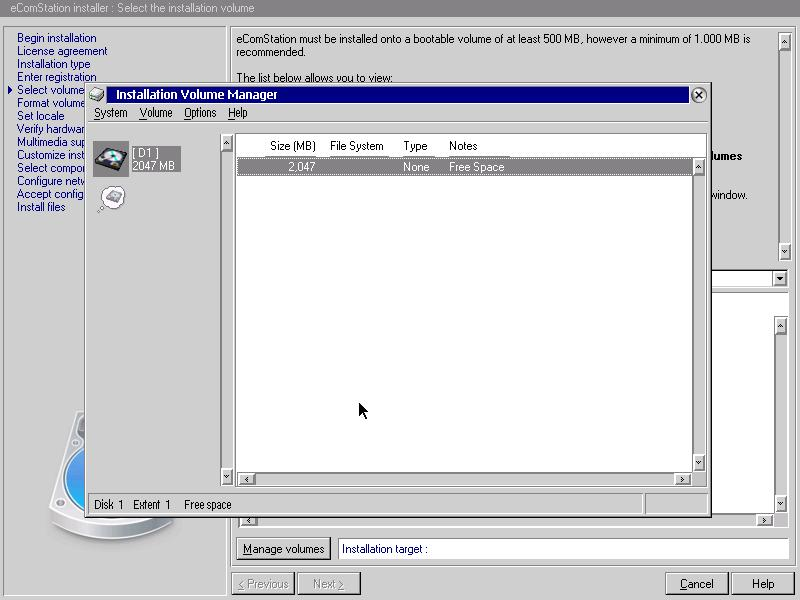The image size is (800, 600).
Task: Click Format volume step in sidebar
Action: (x=51, y=103)
